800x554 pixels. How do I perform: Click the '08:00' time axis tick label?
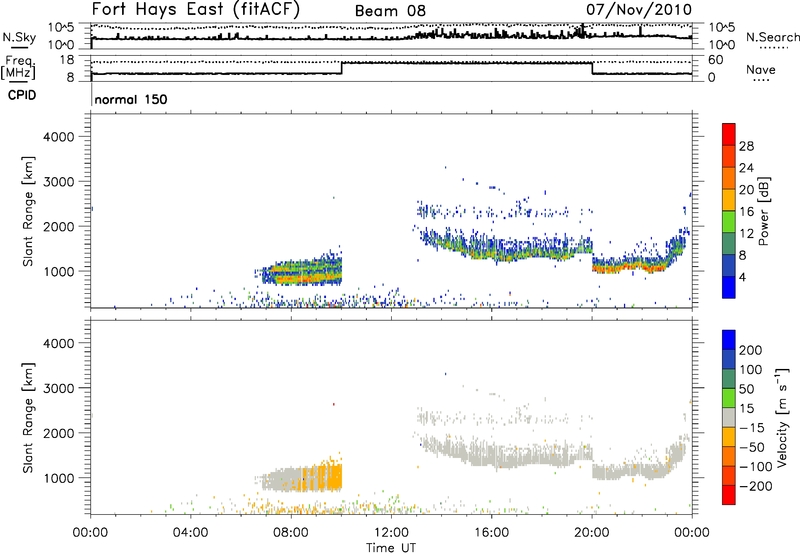291,533
